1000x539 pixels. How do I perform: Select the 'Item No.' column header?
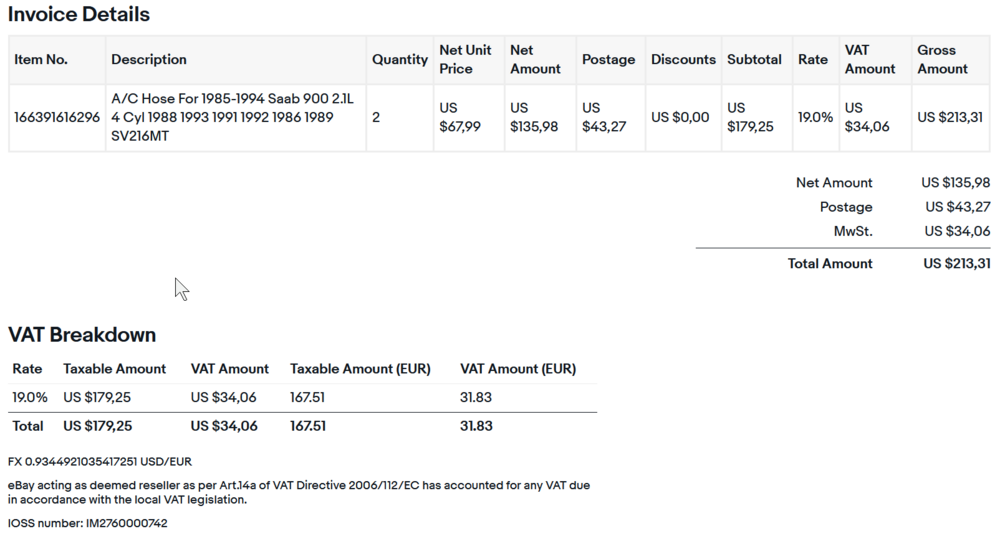pyautogui.click(x=41, y=59)
